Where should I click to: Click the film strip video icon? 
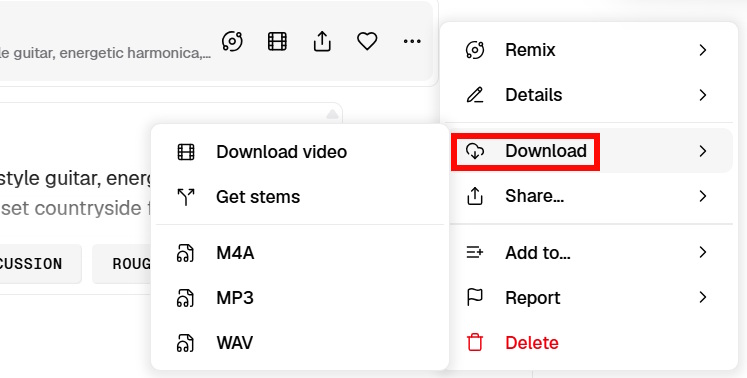277,41
